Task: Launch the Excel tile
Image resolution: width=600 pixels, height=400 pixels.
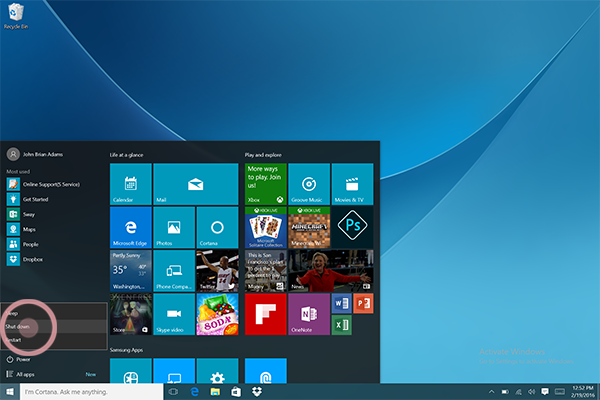Action: click(x=341, y=325)
